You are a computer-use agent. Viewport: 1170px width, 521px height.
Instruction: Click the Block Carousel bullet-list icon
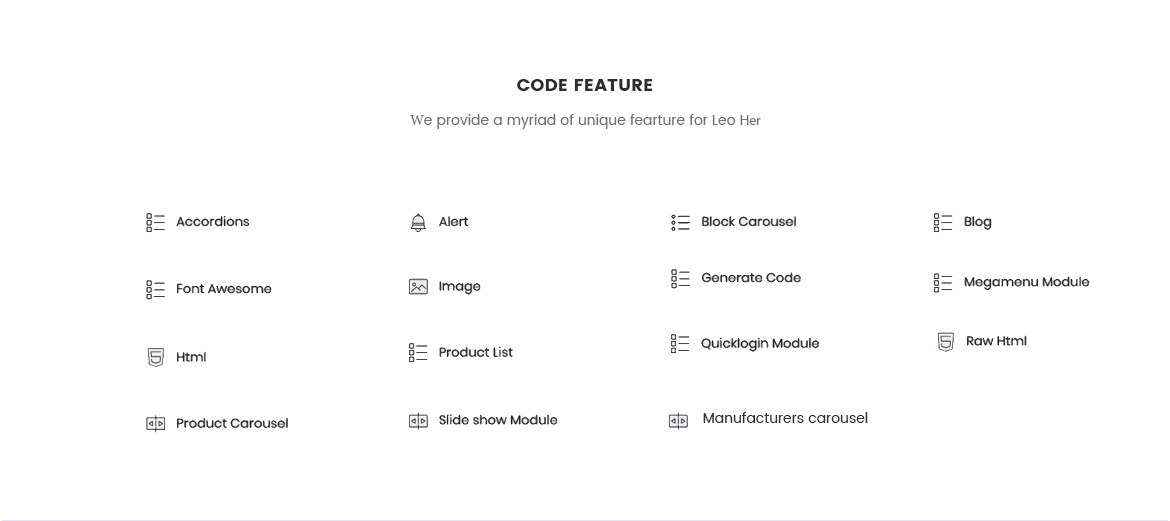(681, 222)
